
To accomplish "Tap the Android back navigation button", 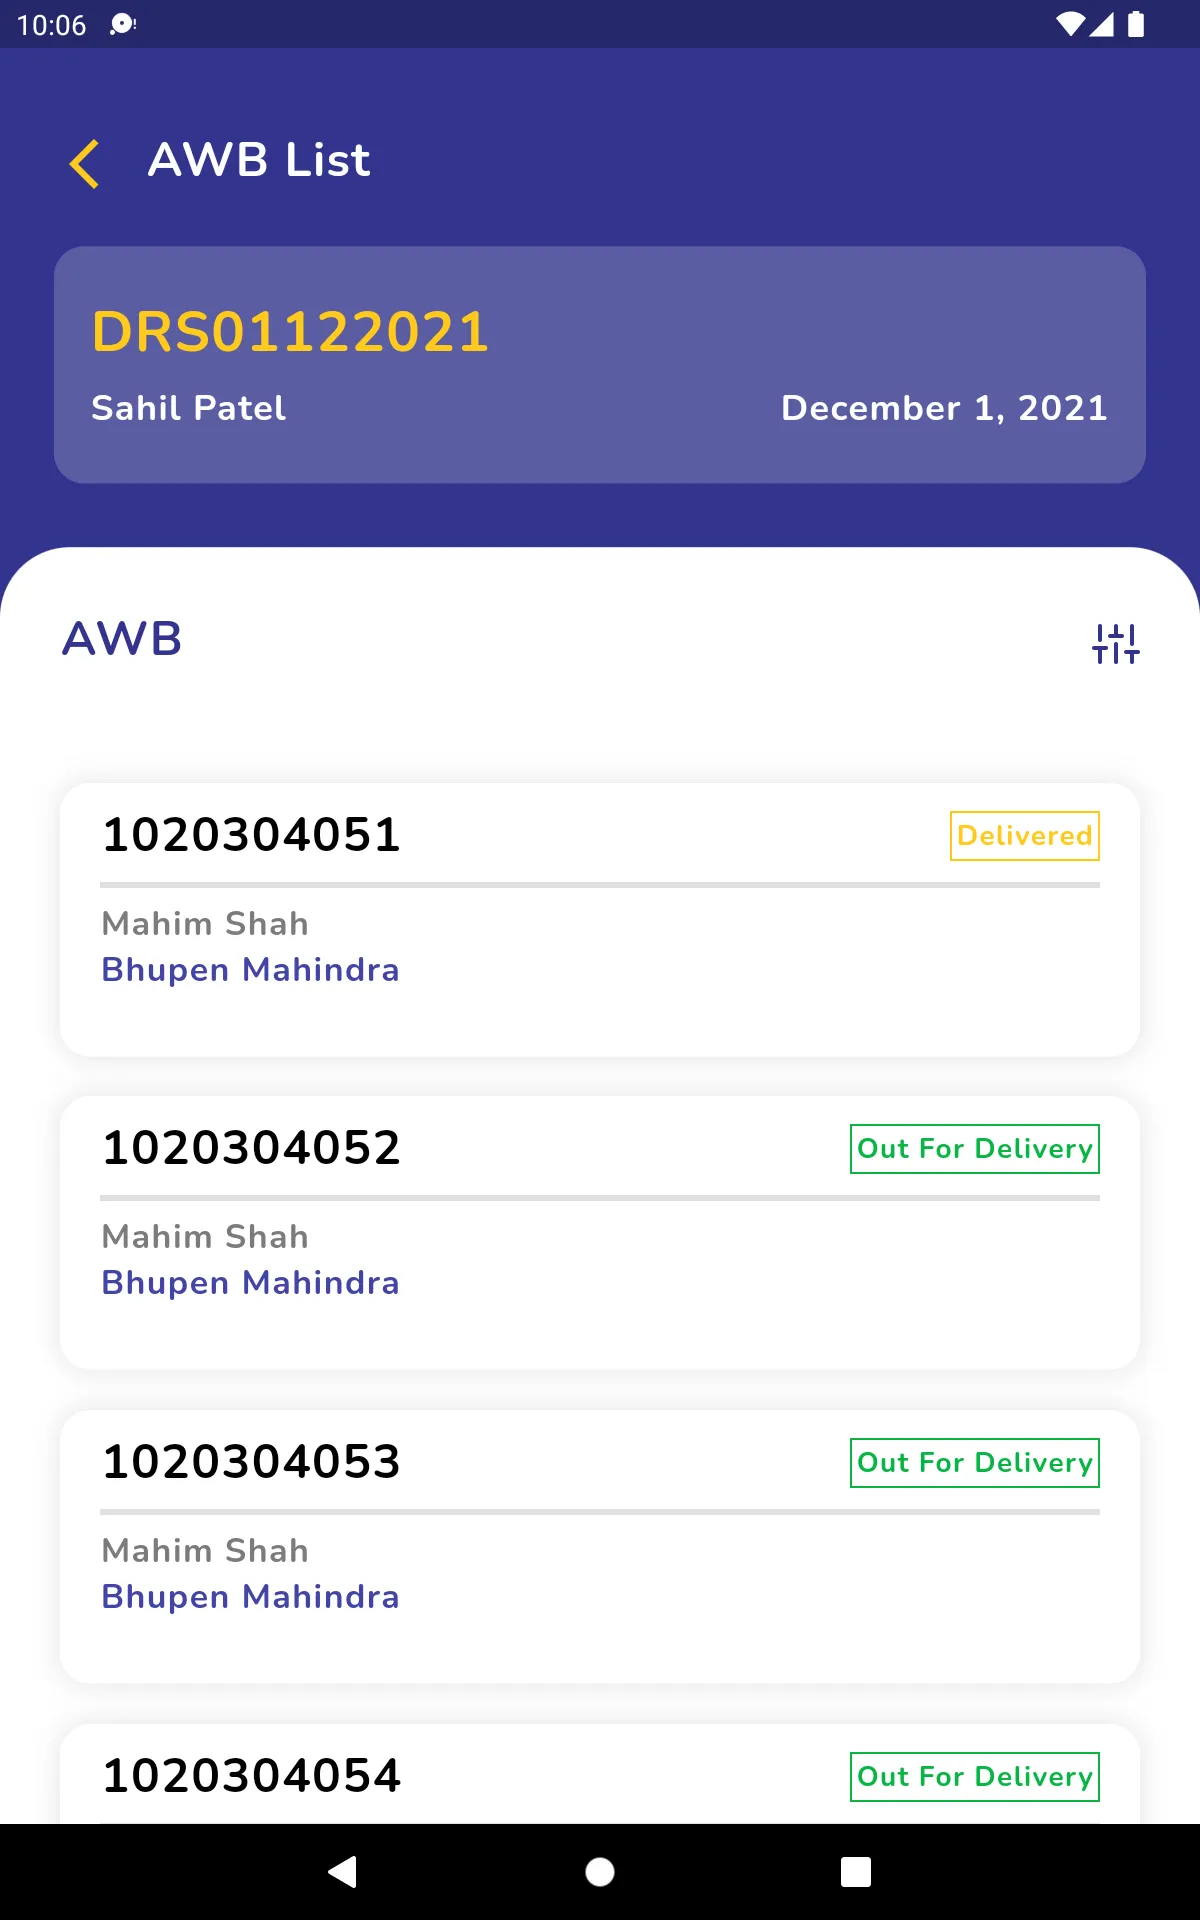I will (x=343, y=1871).
